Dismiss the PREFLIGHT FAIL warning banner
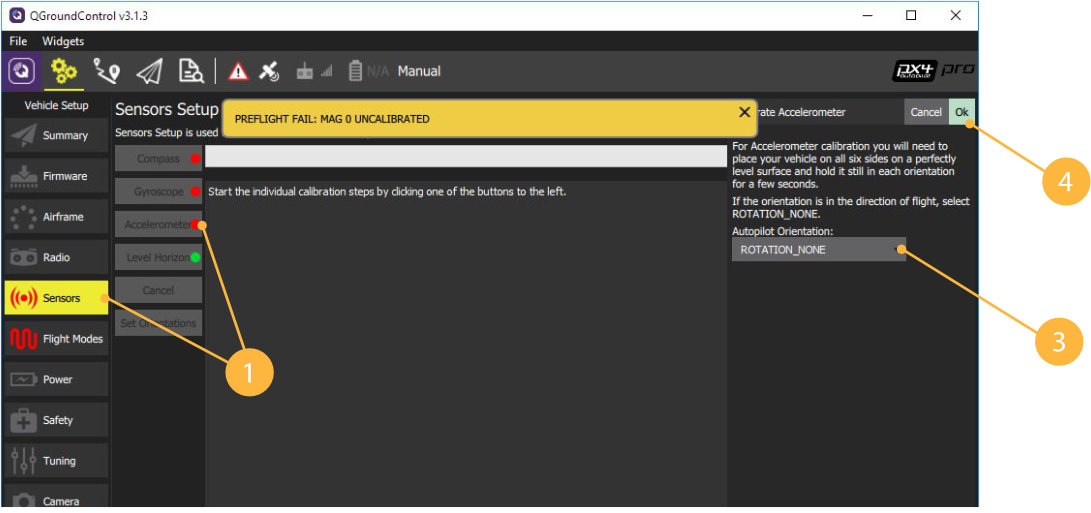This screenshot has height=513, width=1091. point(744,111)
